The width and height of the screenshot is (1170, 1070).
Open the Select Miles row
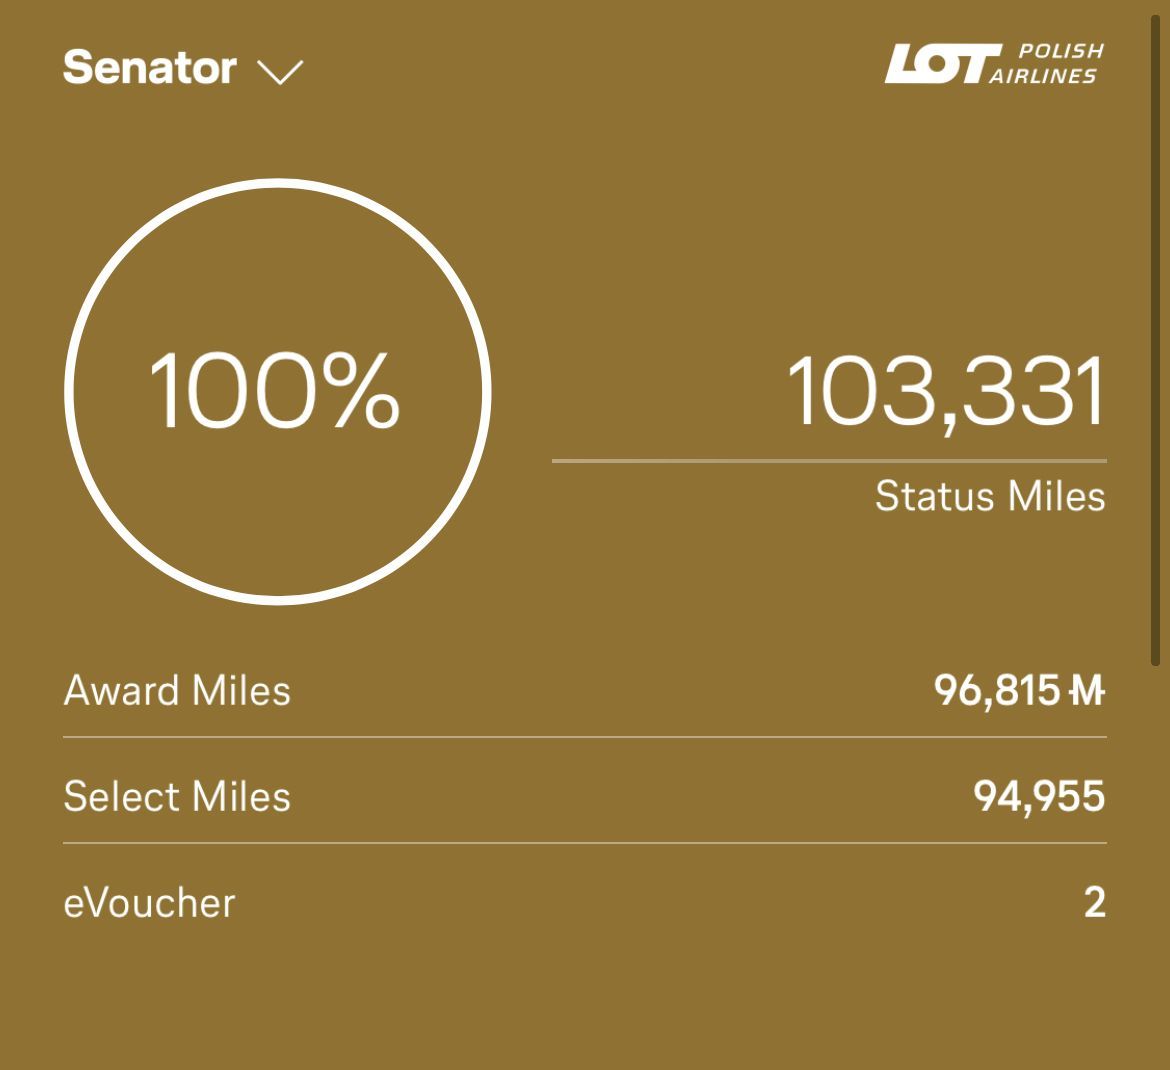pyautogui.click(x=584, y=796)
